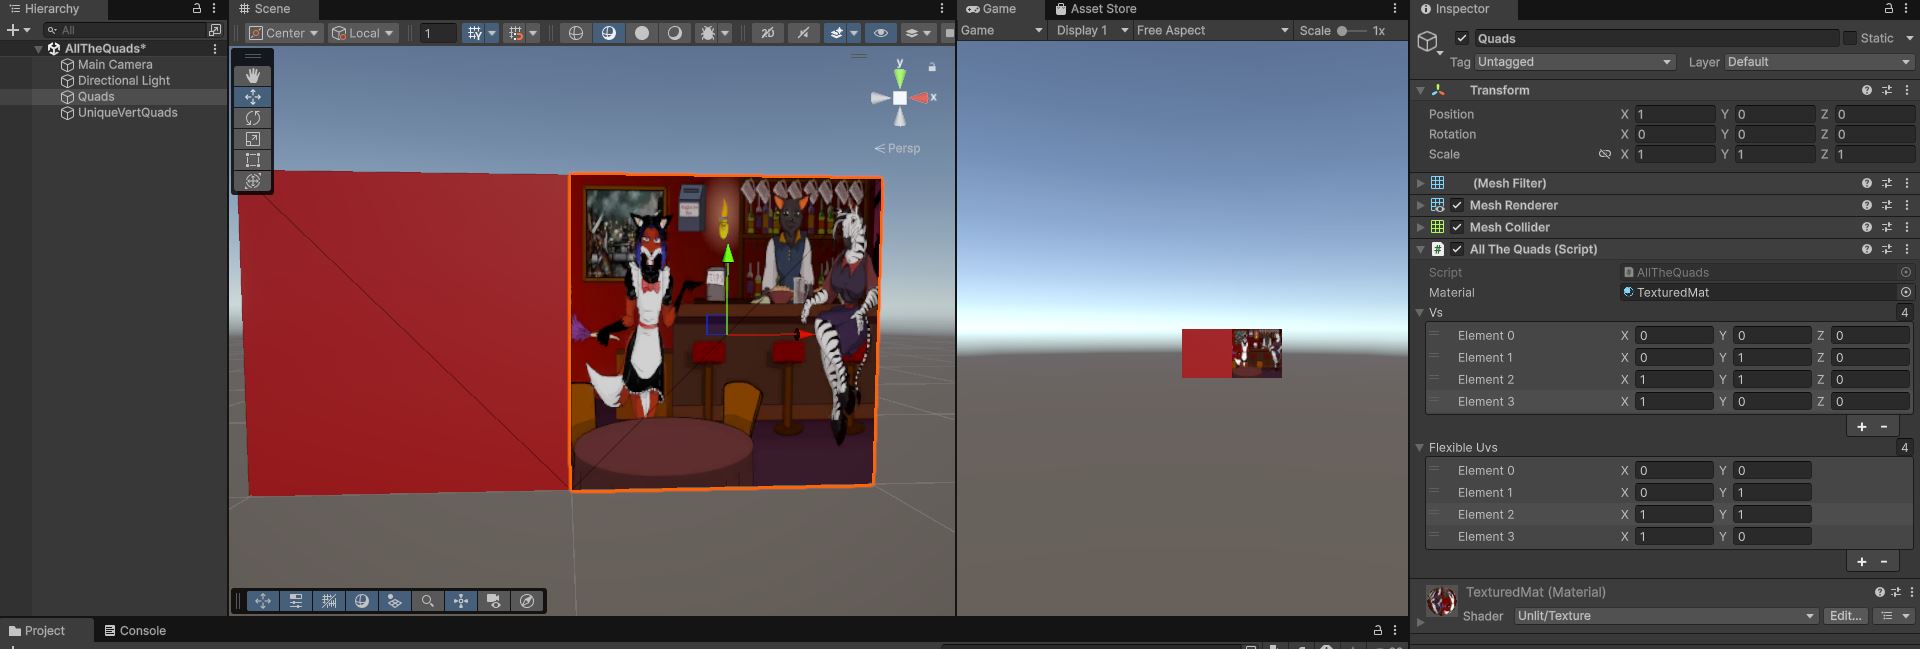This screenshot has width=1920, height=649.
Task: Disable the Mesh Collider component checkbox
Action: [x=1457, y=227]
